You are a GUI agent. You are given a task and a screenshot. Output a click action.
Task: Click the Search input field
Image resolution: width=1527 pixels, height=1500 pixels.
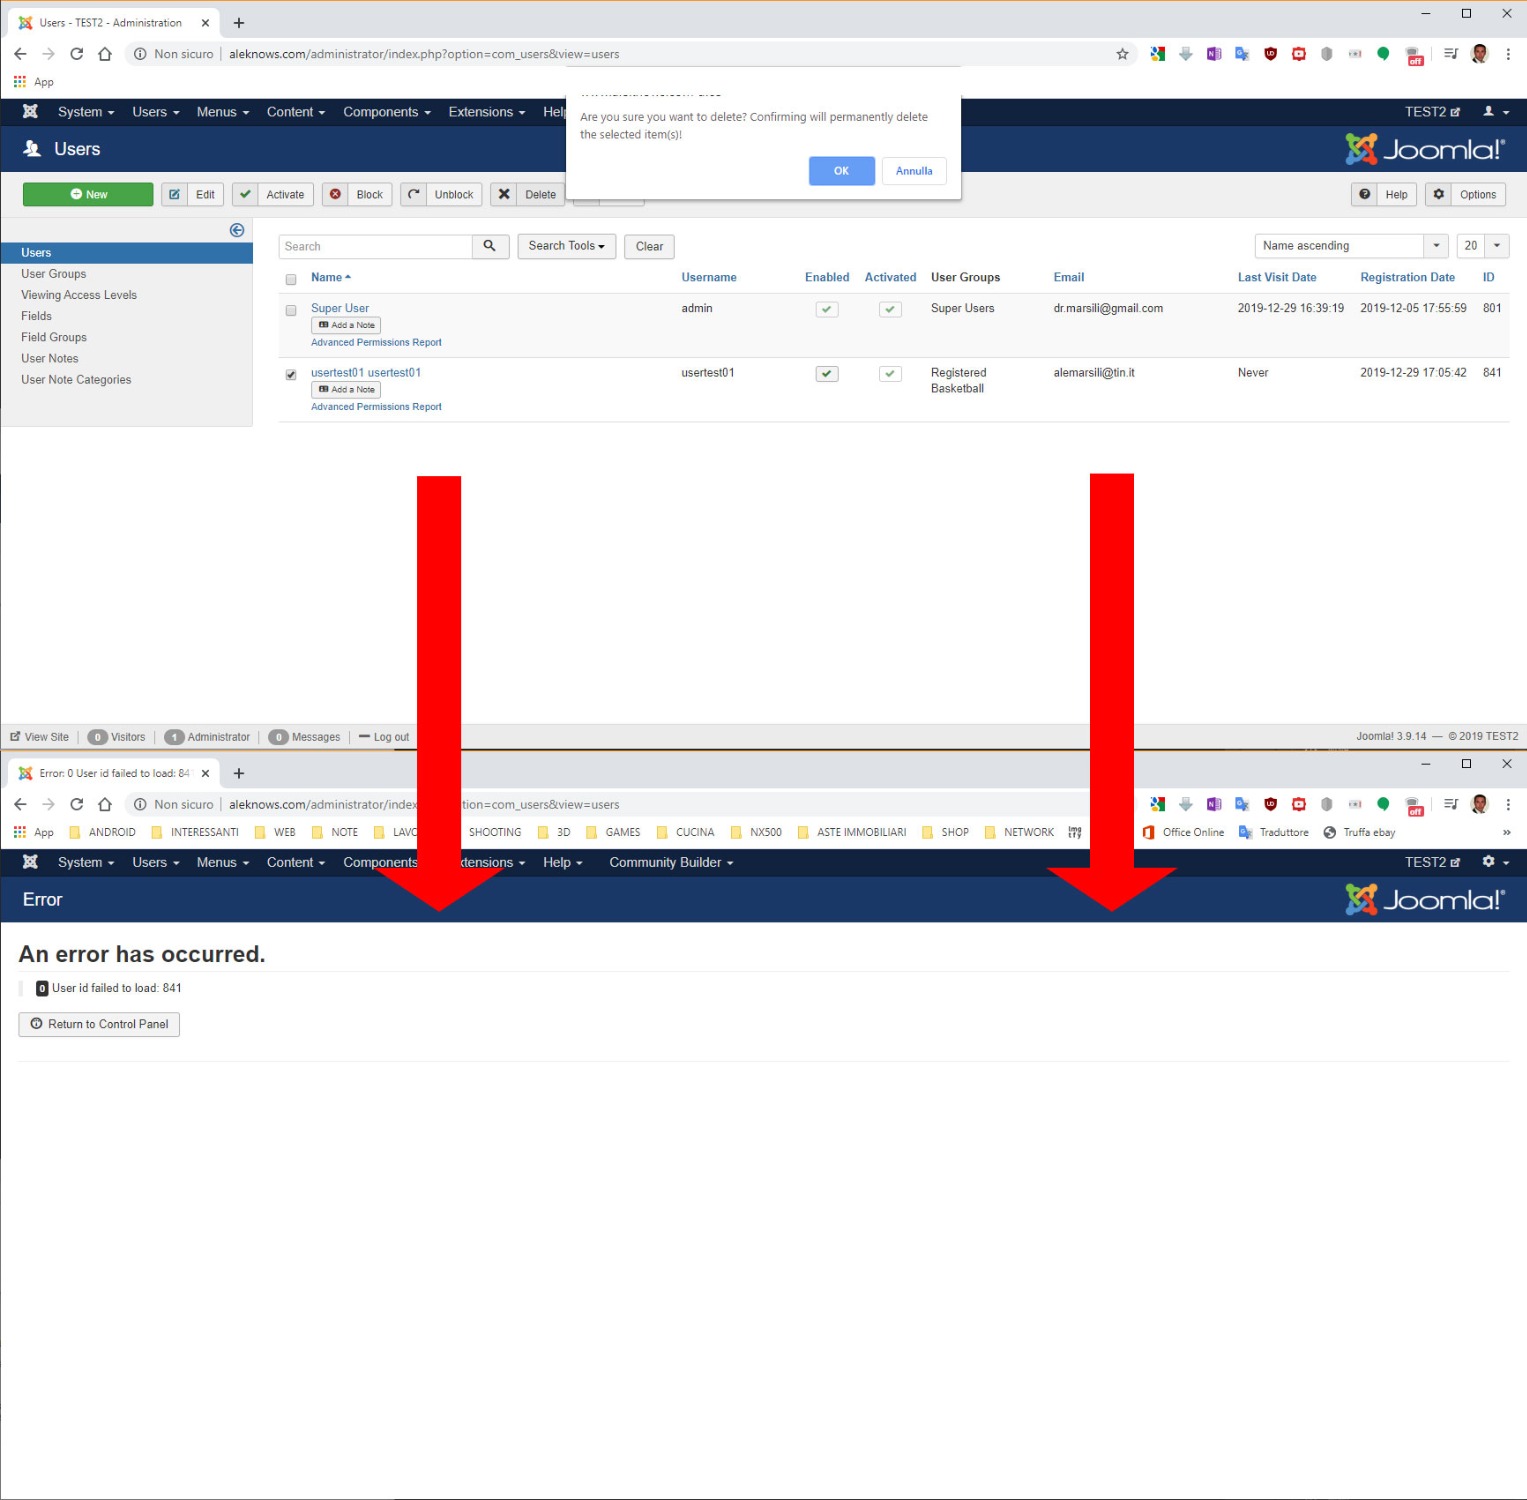coord(375,246)
